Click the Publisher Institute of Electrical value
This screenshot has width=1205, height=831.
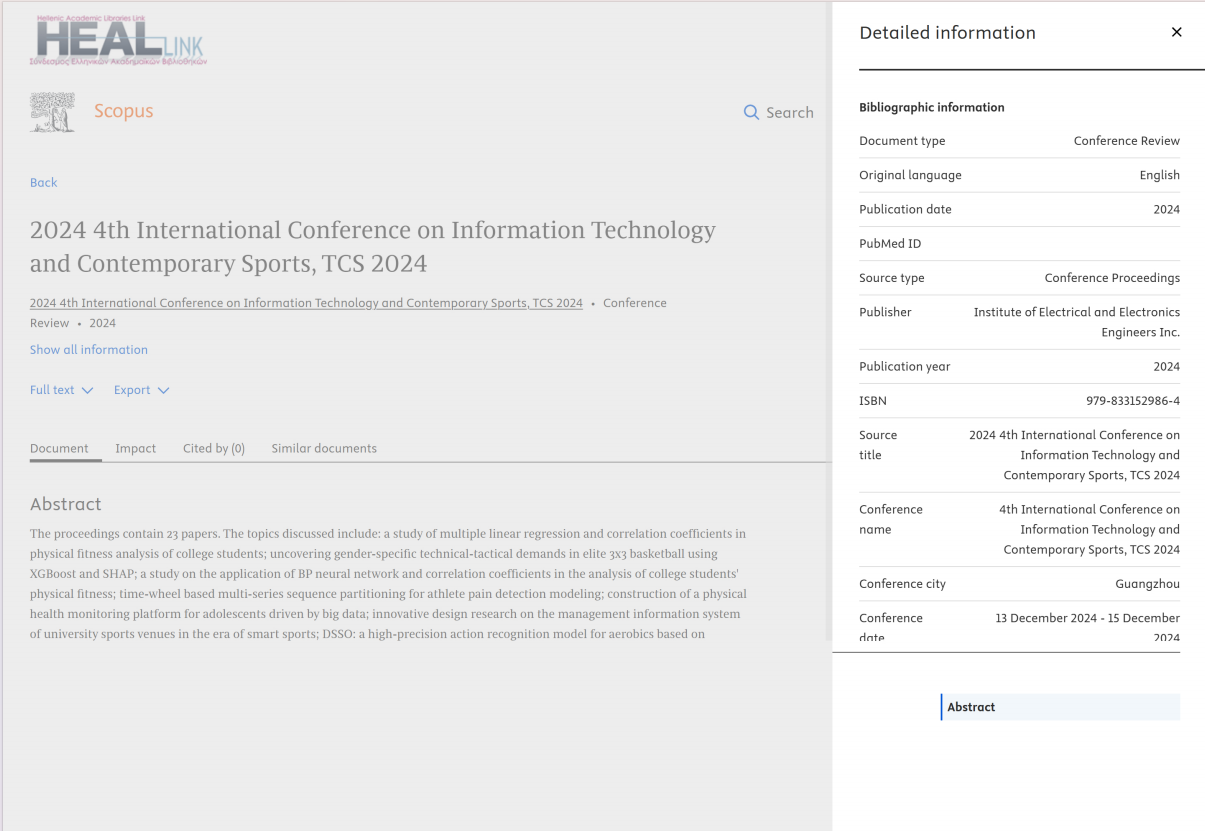[1077, 322]
